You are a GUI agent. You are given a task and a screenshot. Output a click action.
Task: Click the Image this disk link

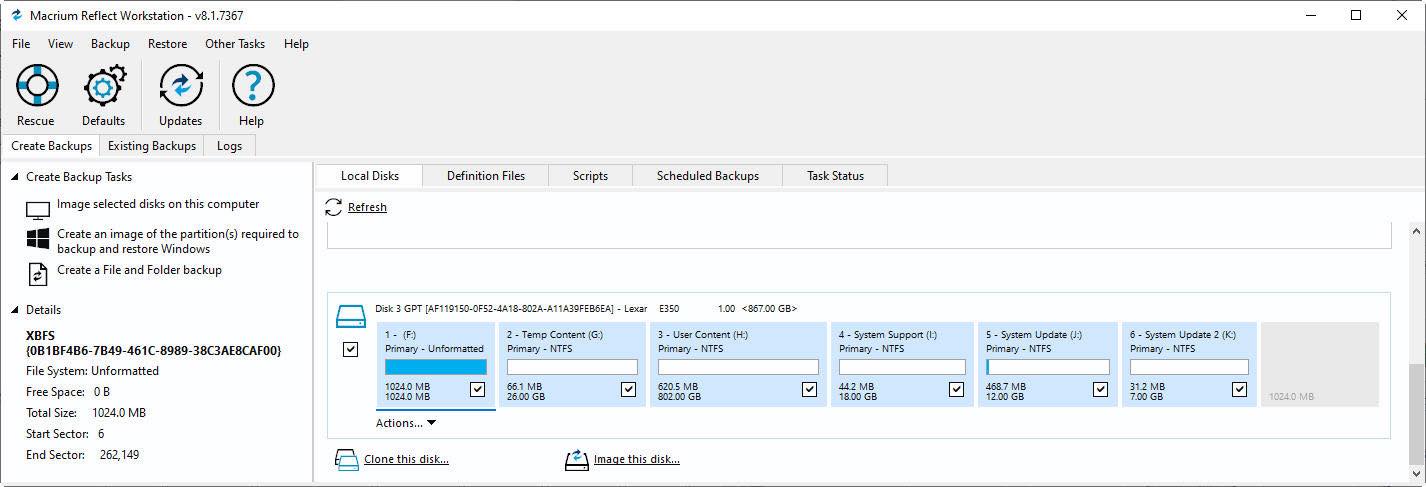[637, 460]
